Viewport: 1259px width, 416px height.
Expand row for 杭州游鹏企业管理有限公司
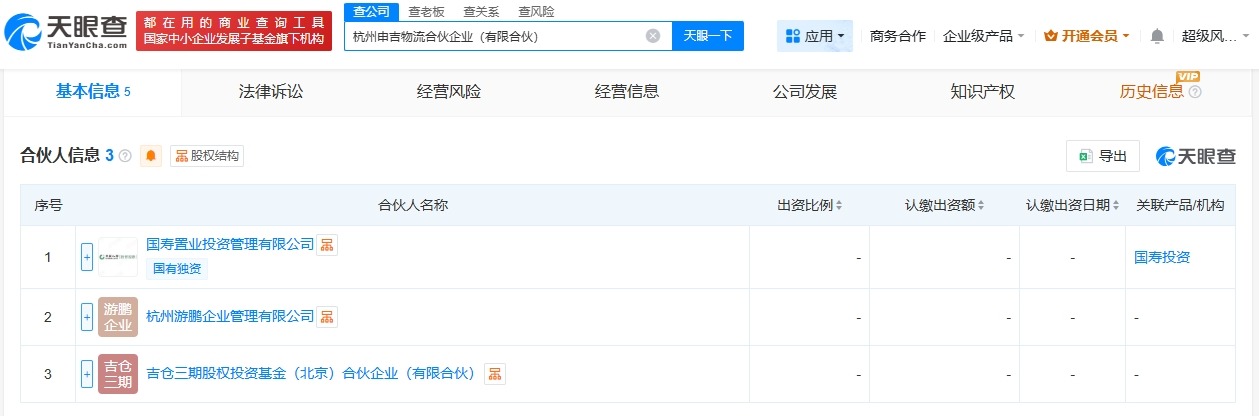click(x=87, y=317)
